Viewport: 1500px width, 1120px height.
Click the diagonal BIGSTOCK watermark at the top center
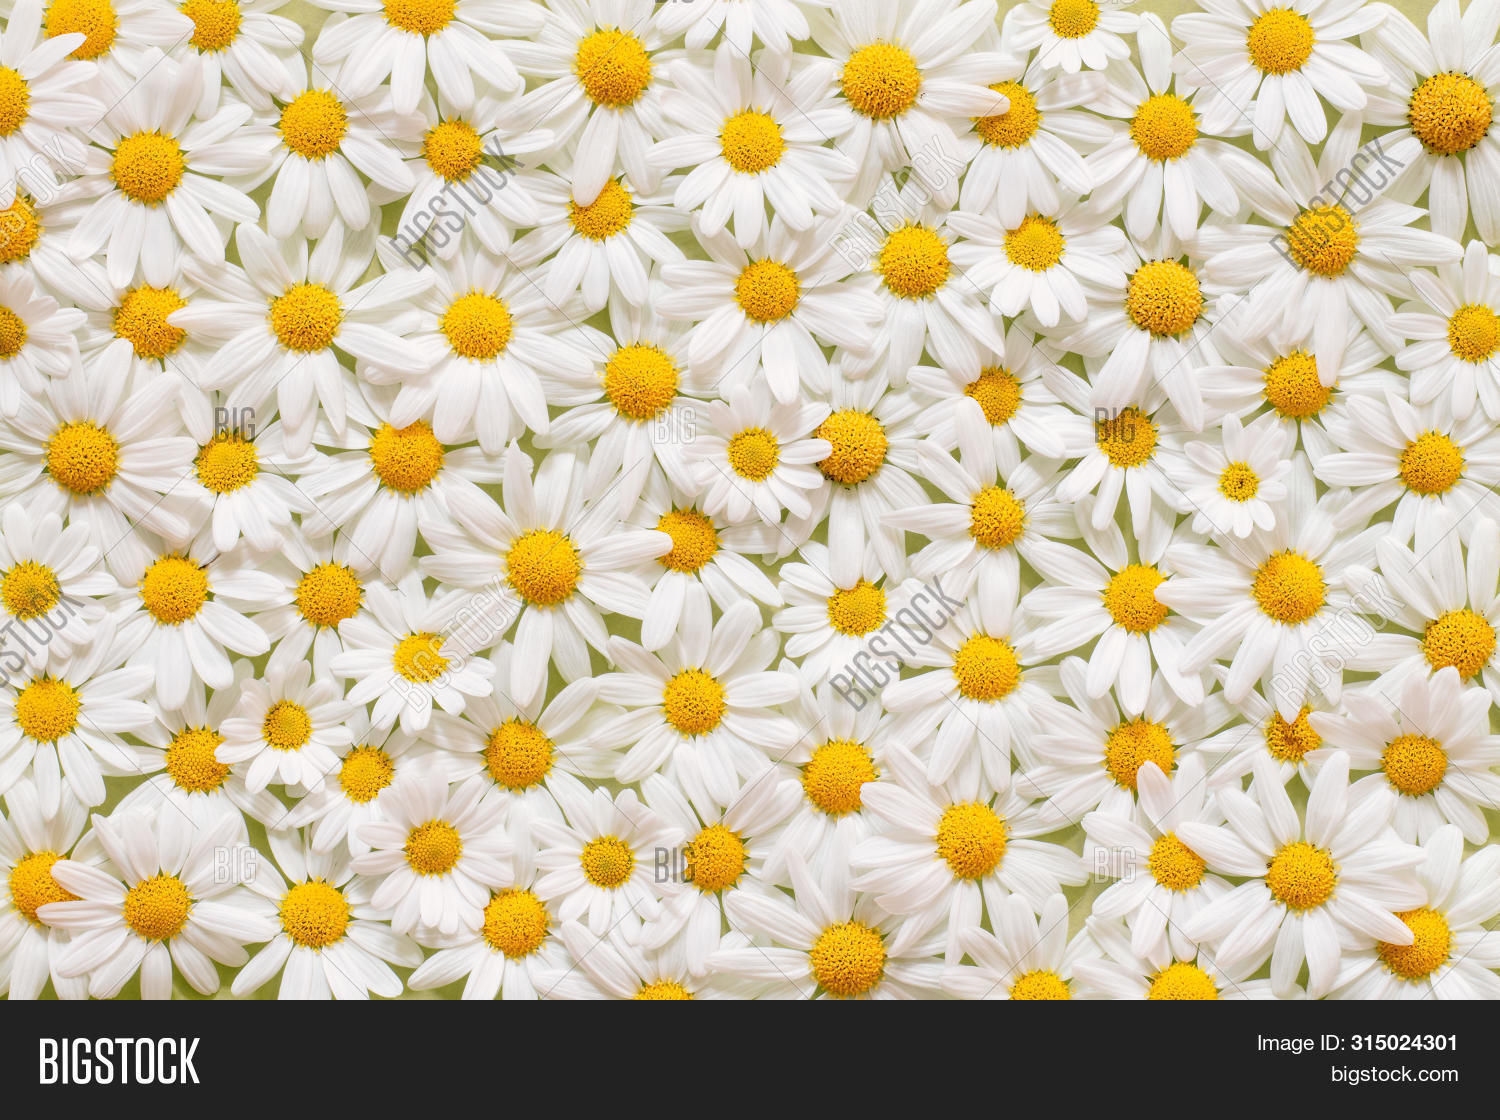897,204
